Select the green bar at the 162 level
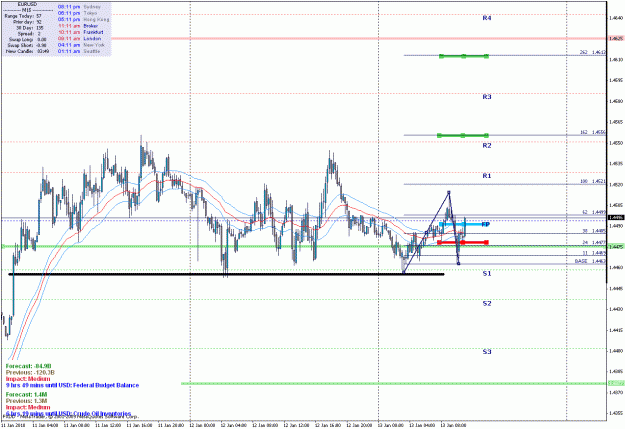The height and width of the screenshot is (429, 625). point(463,136)
